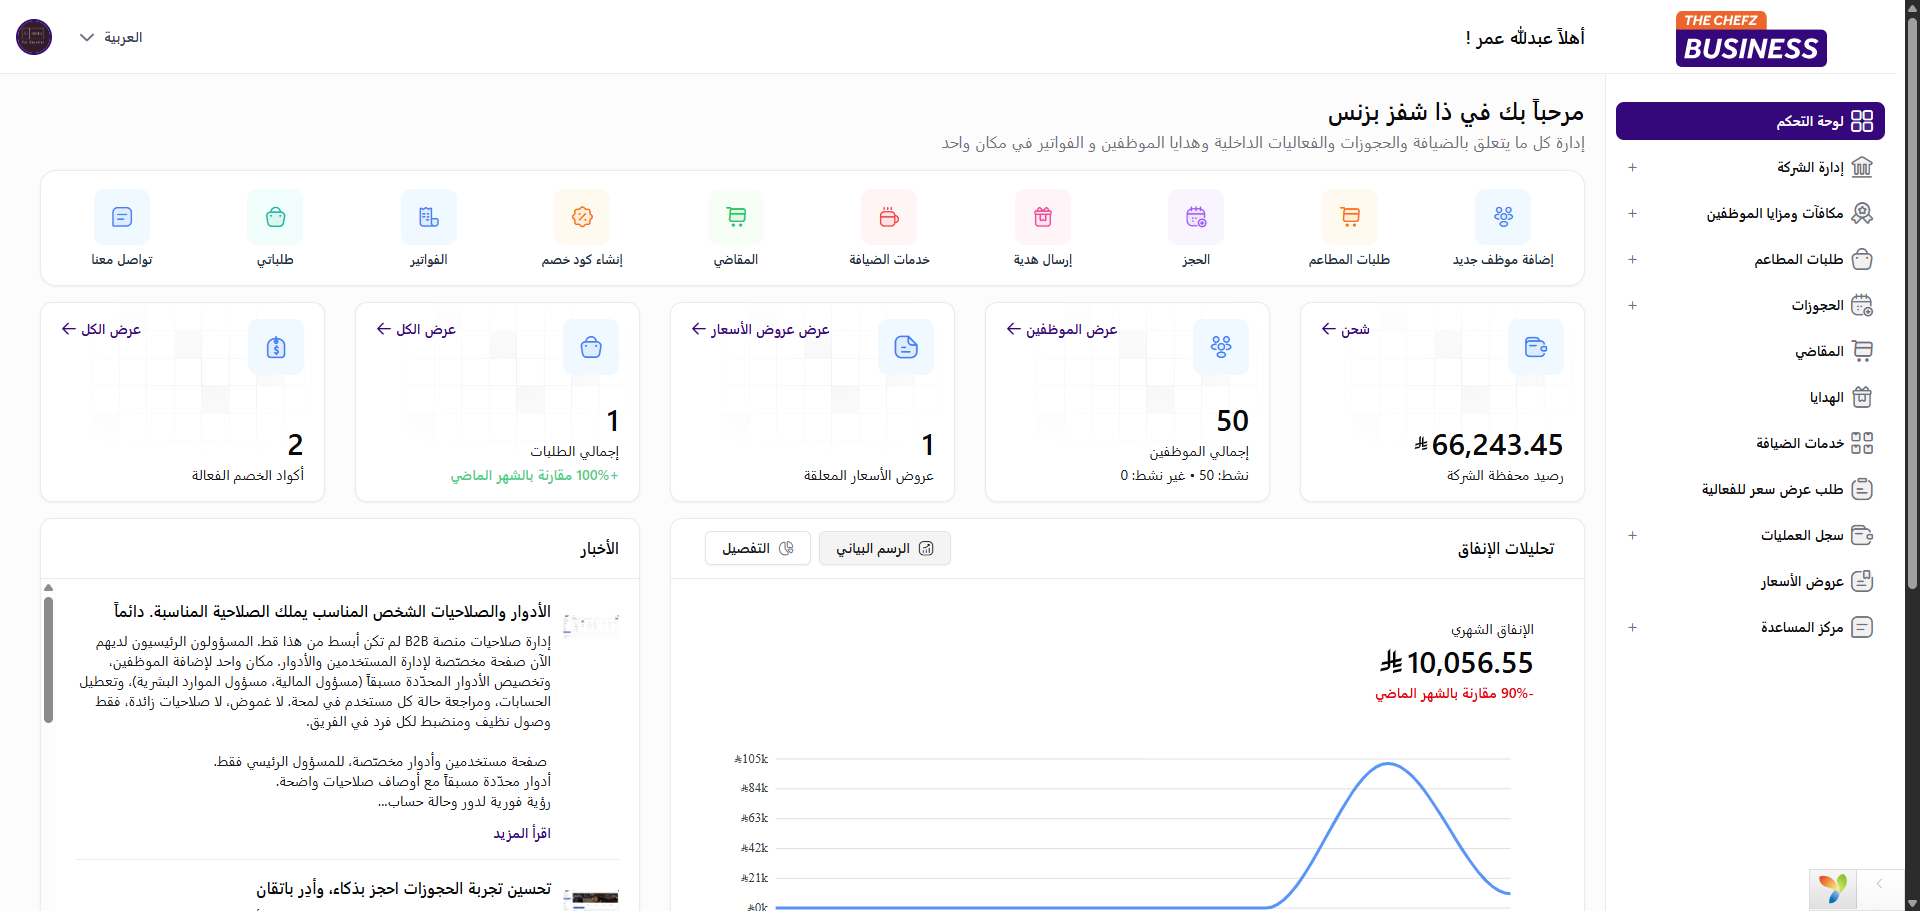
Task: Click the نشط: 50 • غير نشط: 0 text
Action: click(1184, 475)
